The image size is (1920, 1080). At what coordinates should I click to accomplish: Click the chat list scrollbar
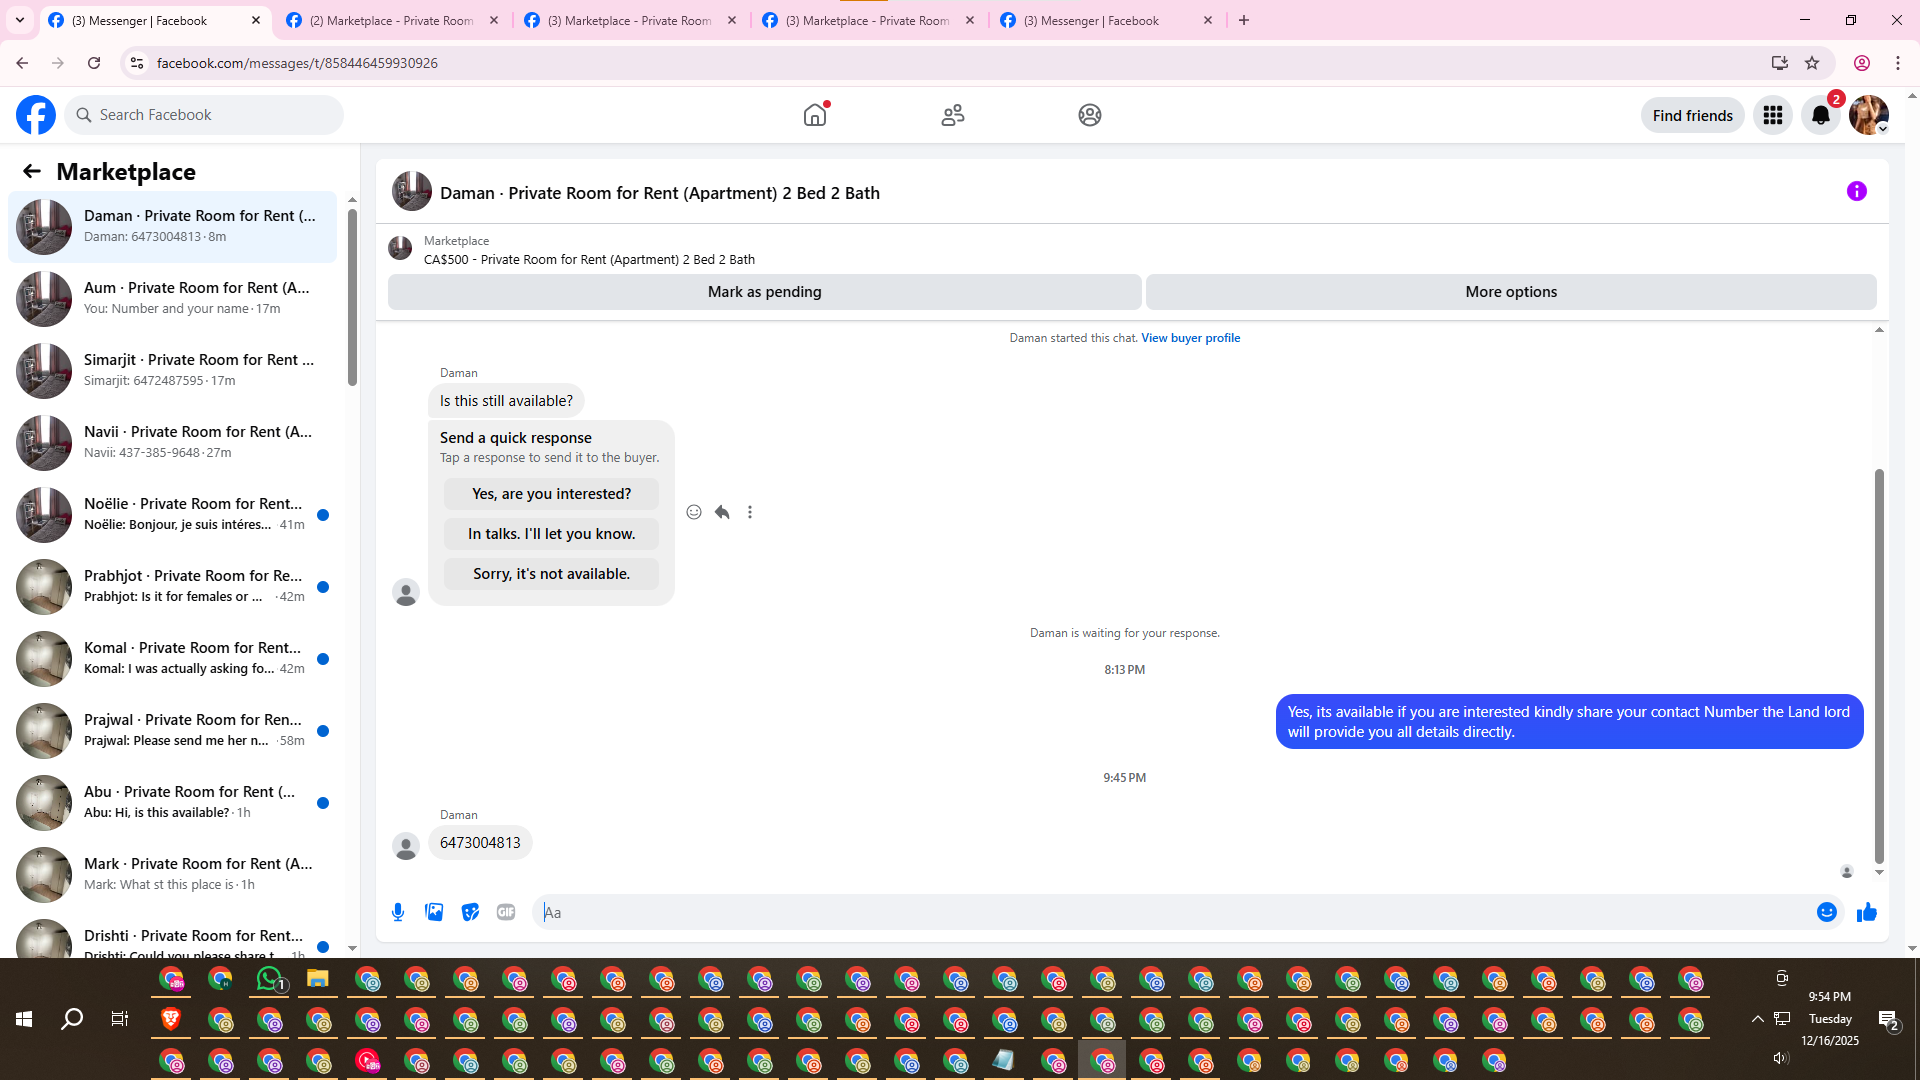(352, 297)
